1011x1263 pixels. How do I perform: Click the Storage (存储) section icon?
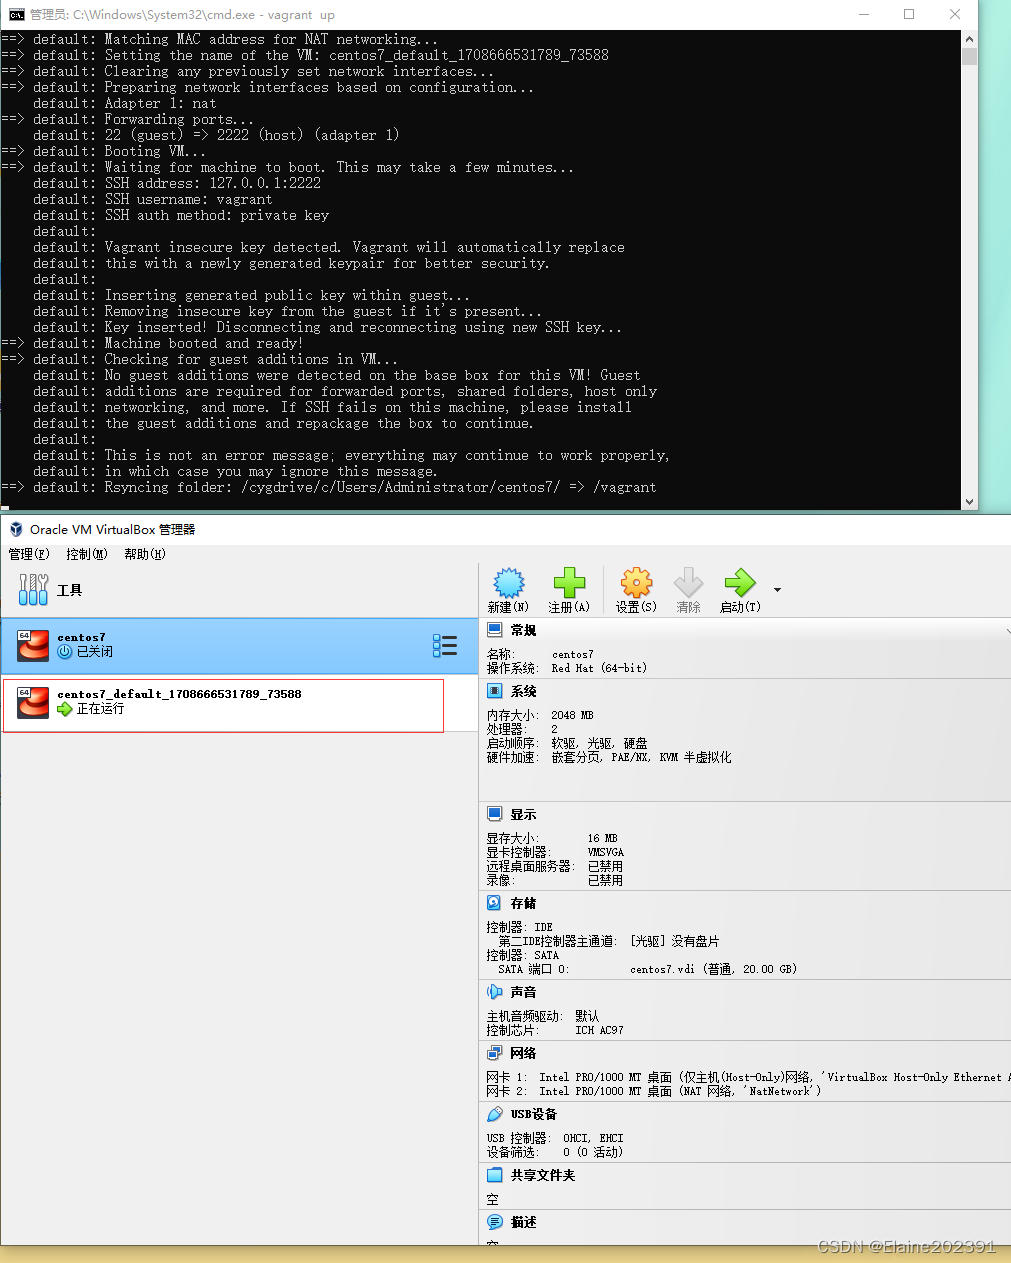pos(495,903)
